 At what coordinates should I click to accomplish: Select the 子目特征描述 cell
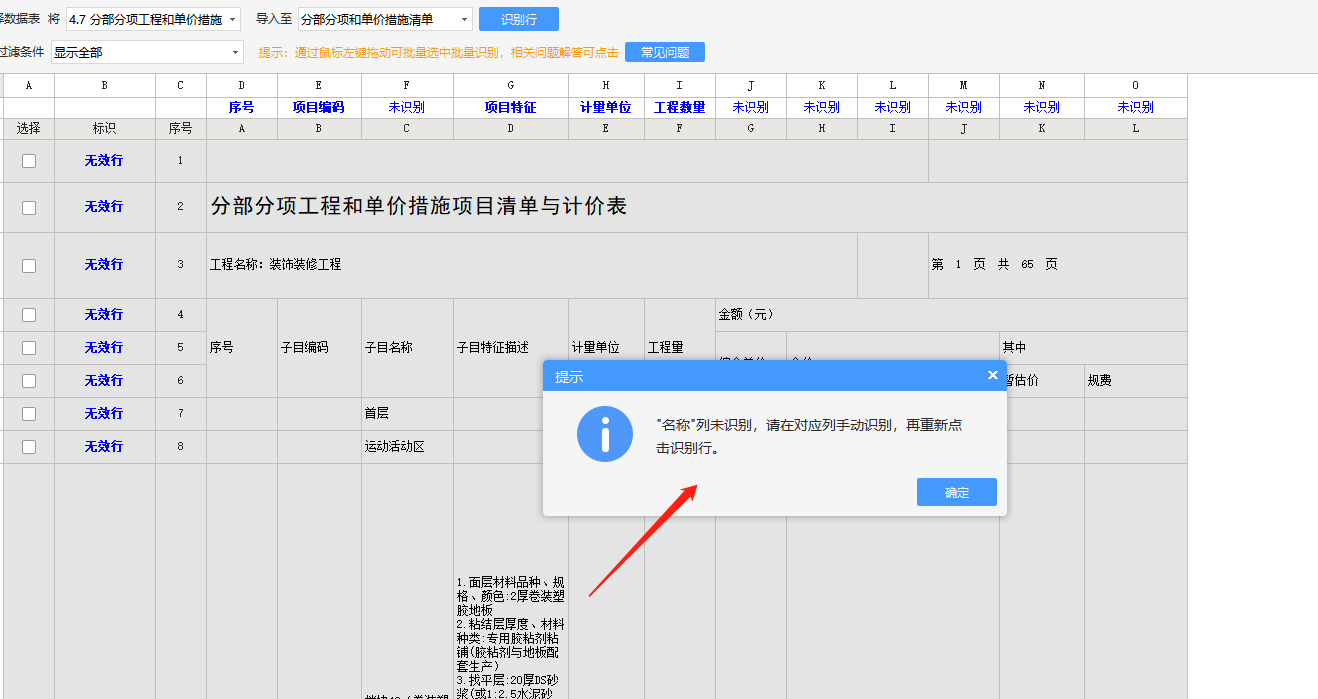(511, 348)
